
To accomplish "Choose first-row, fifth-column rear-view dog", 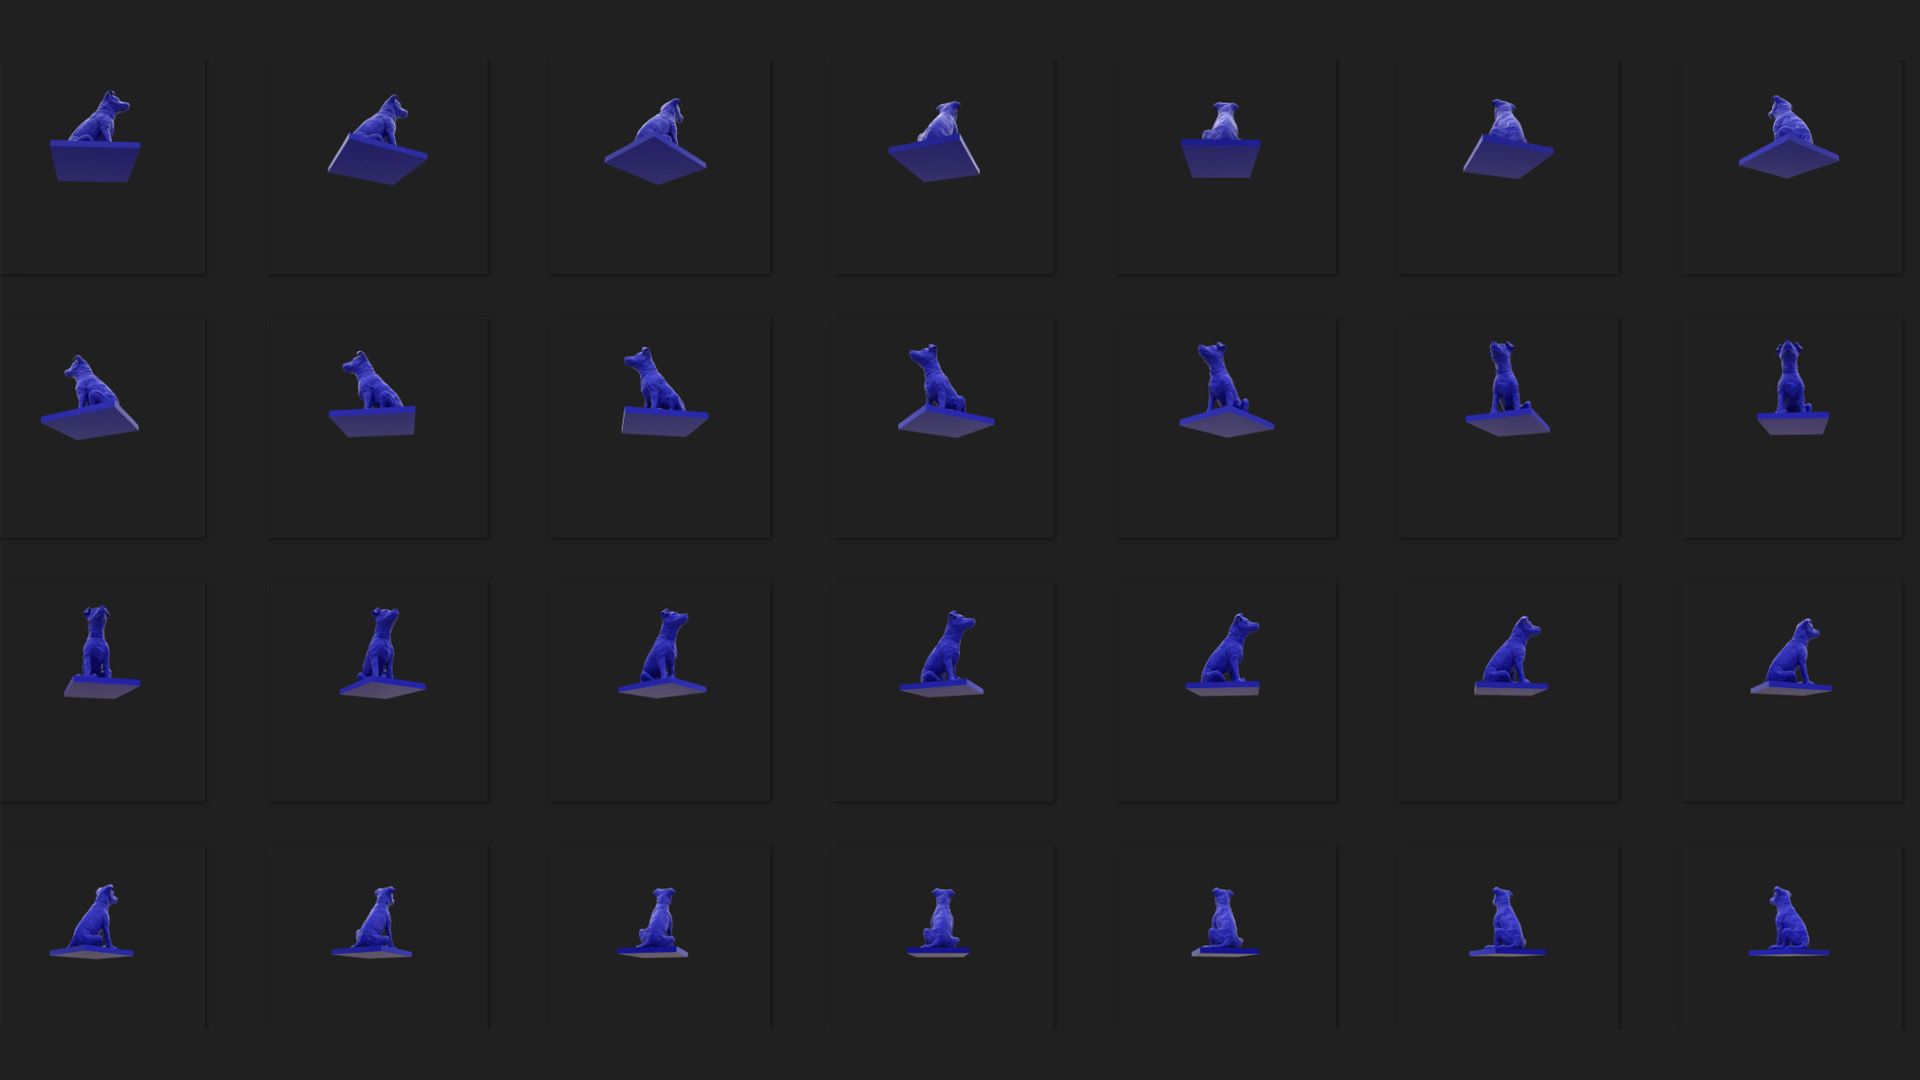I will click(1226, 166).
